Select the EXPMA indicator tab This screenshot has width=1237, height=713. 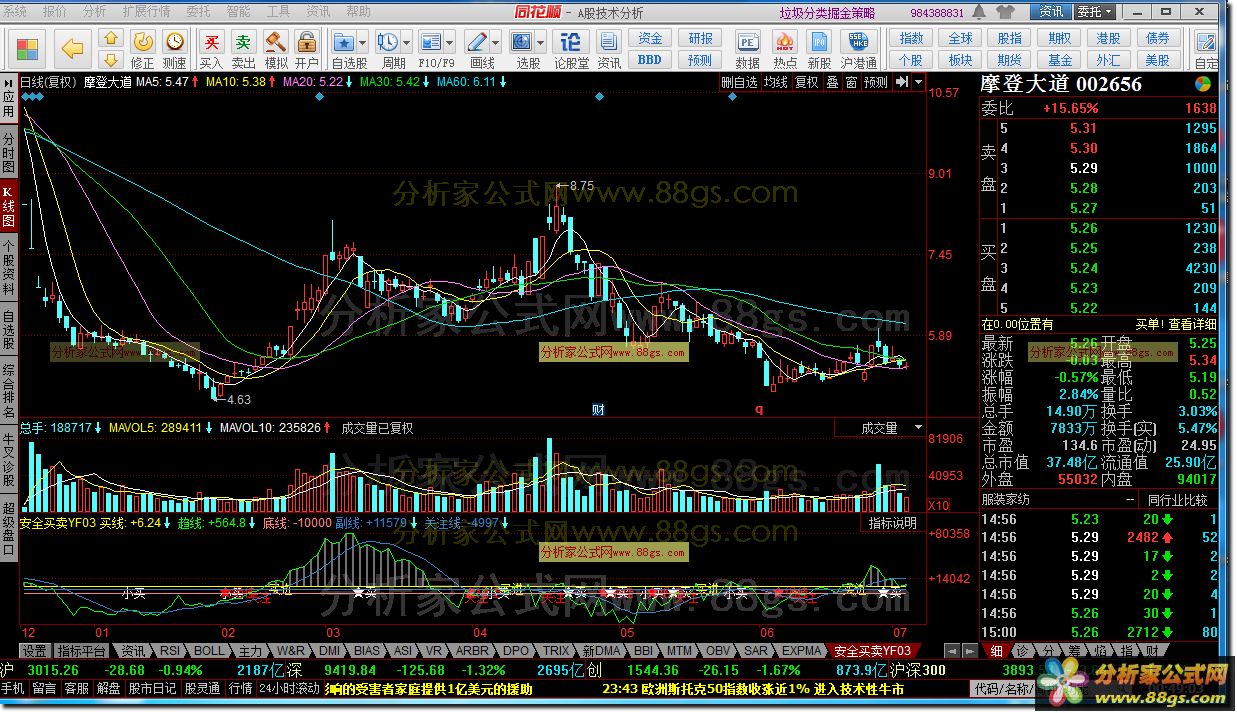click(x=801, y=650)
